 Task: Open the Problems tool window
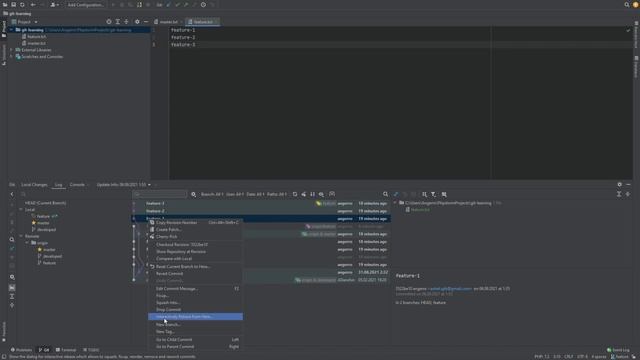(21, 350)
